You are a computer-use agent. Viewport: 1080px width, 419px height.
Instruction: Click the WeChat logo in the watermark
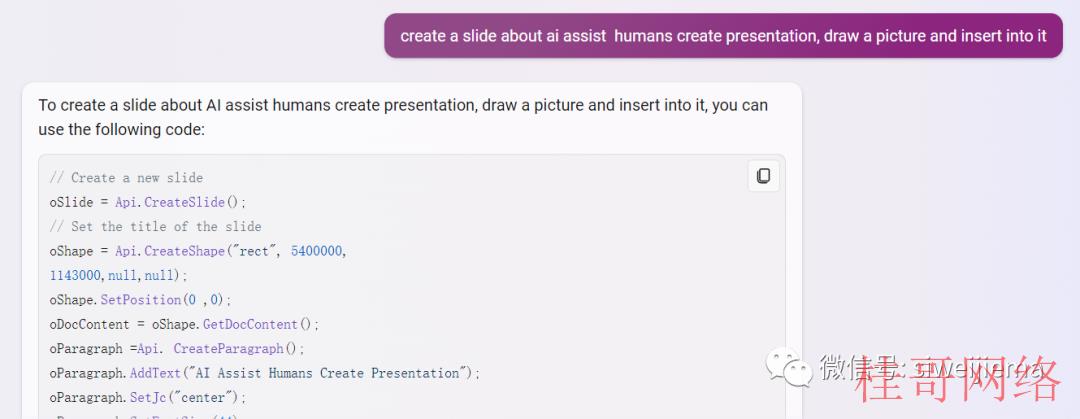(789, 368)
